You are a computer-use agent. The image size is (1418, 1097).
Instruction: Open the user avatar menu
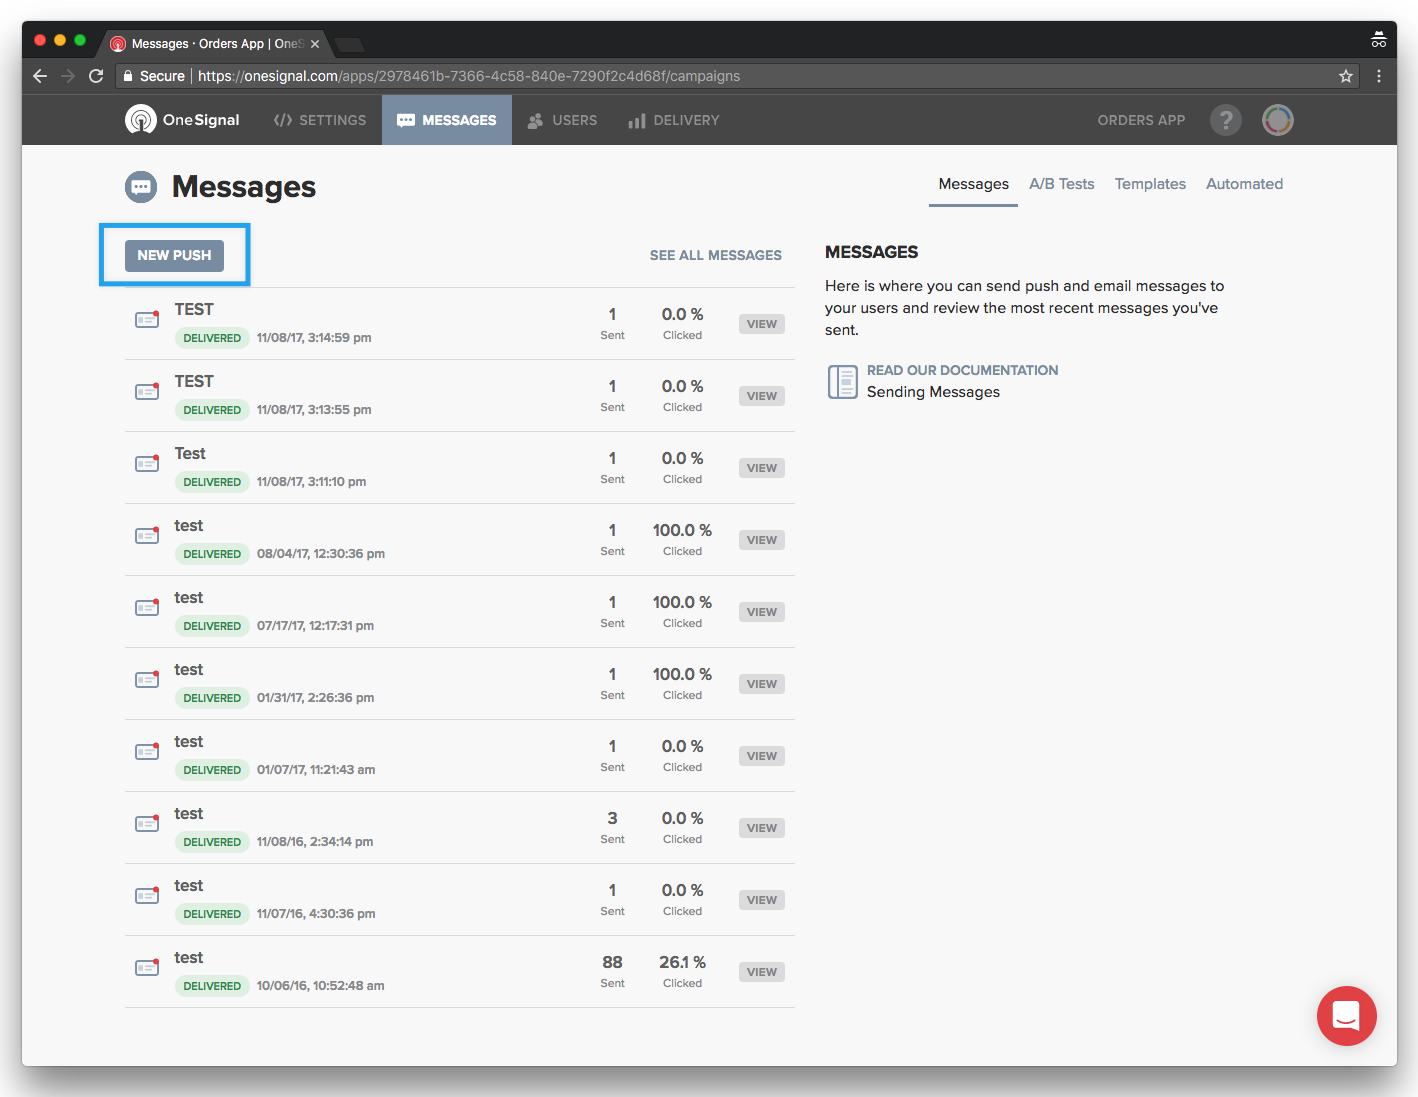click(1278, 120)
